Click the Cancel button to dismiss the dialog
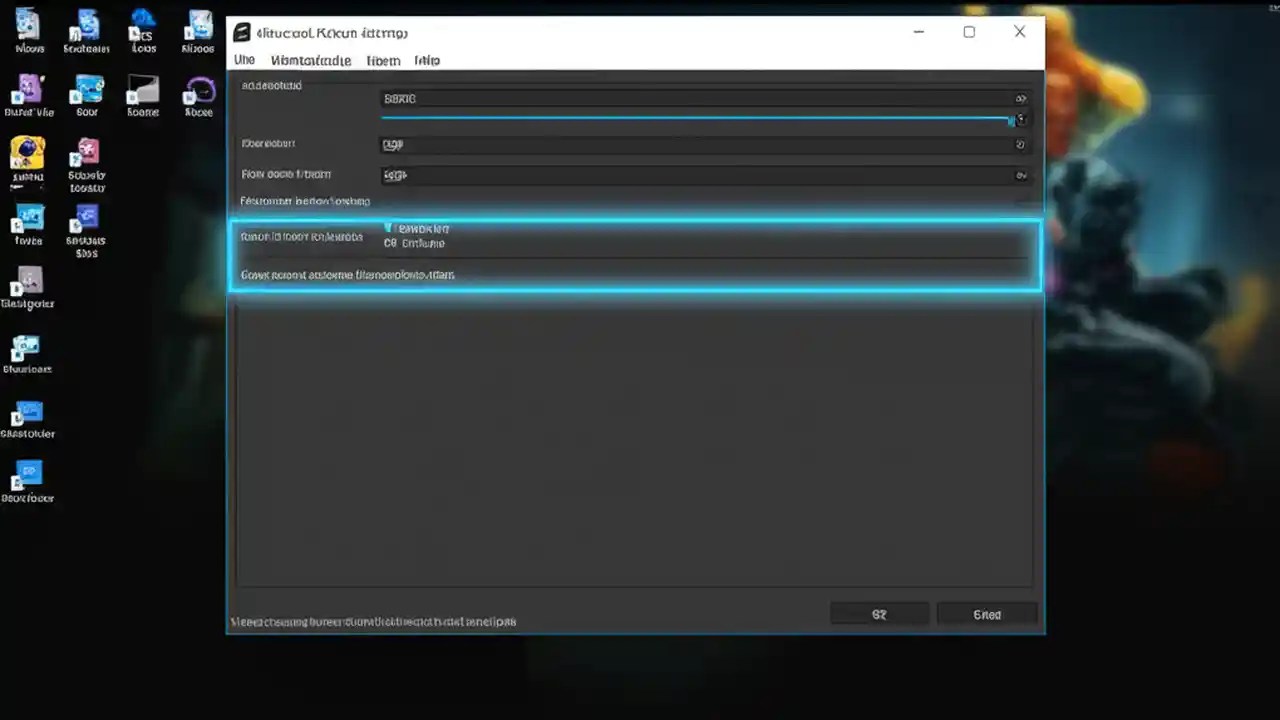The image size is (1280, 720). click(x=986, y=614)
